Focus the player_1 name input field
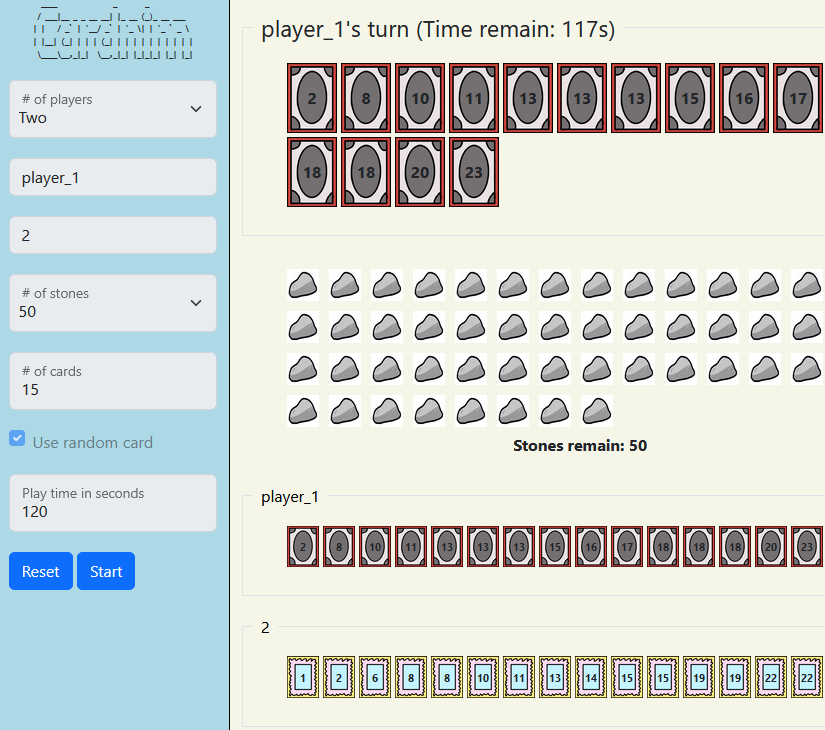 click(x=113, y=177)
